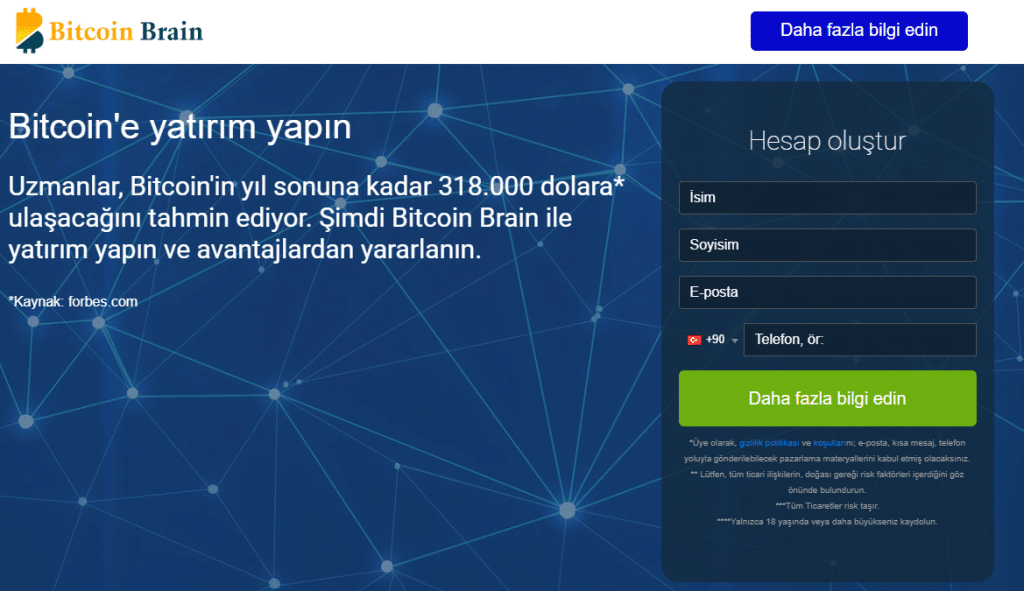
Task: Click the Bitcoin Brain logo icon
Action: point(29,31)
